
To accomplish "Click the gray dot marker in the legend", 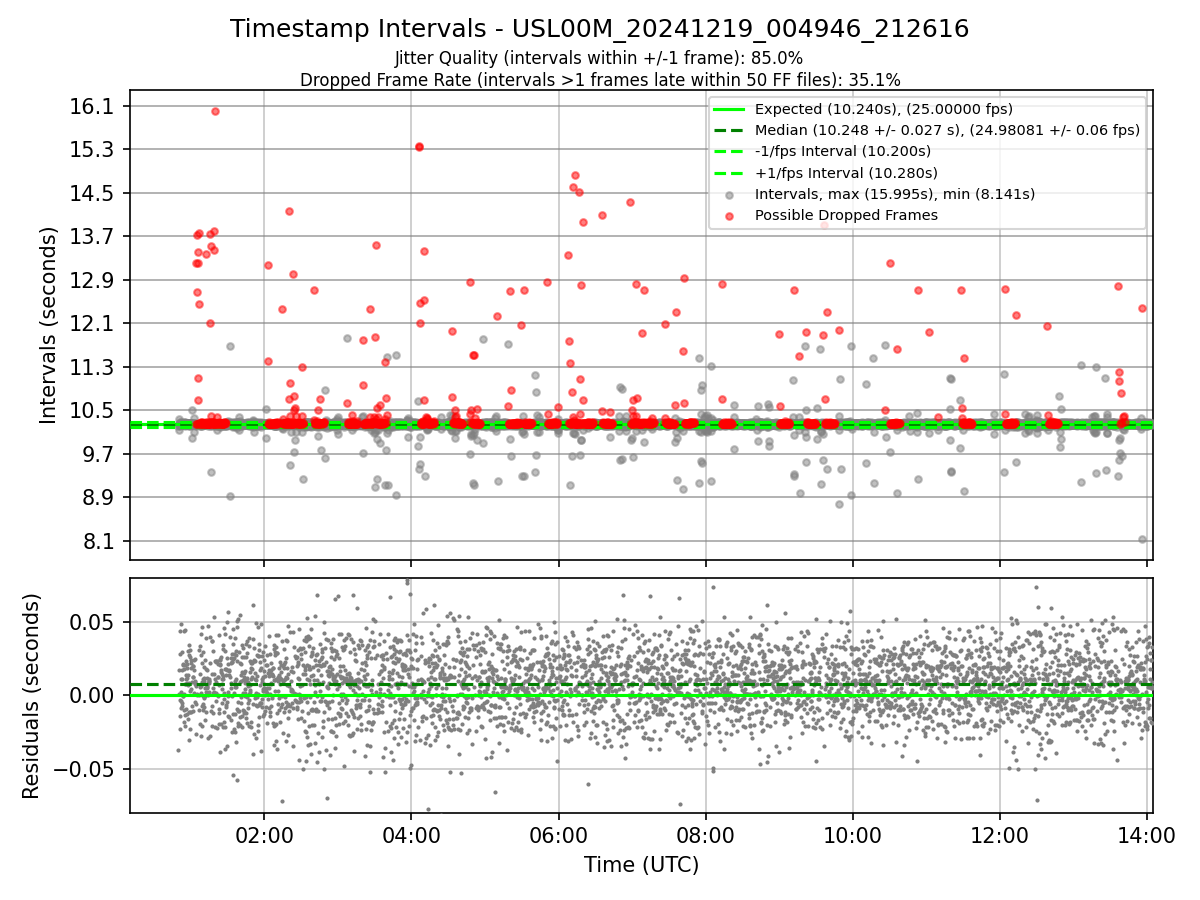I will pos(730,194).
